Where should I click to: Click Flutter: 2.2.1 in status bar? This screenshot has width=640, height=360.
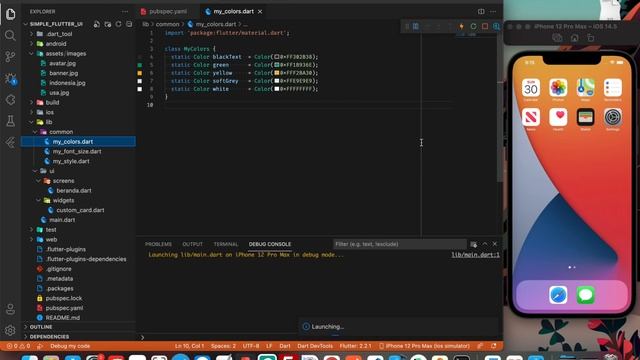coord(356,346)
